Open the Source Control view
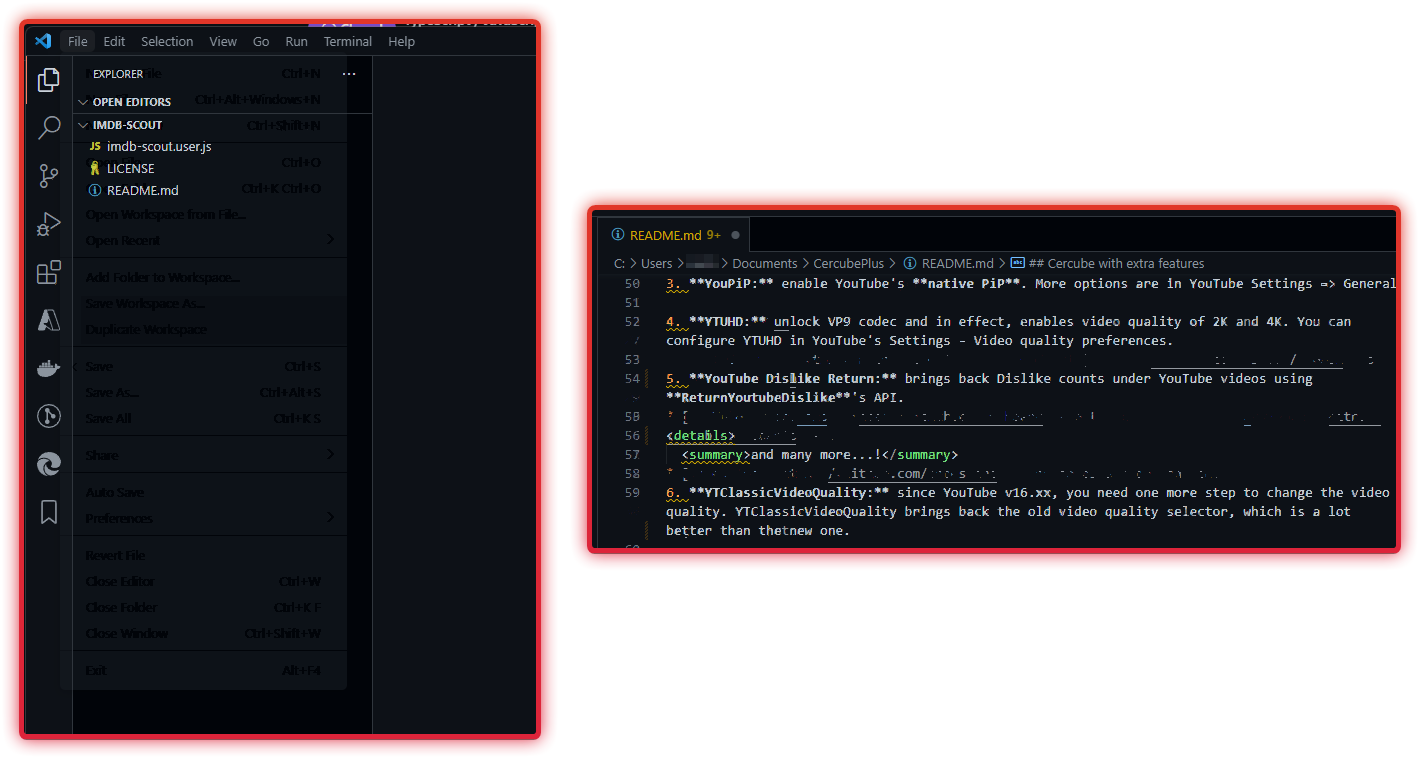Viewport: 1418px width, 759px height. 48,176
